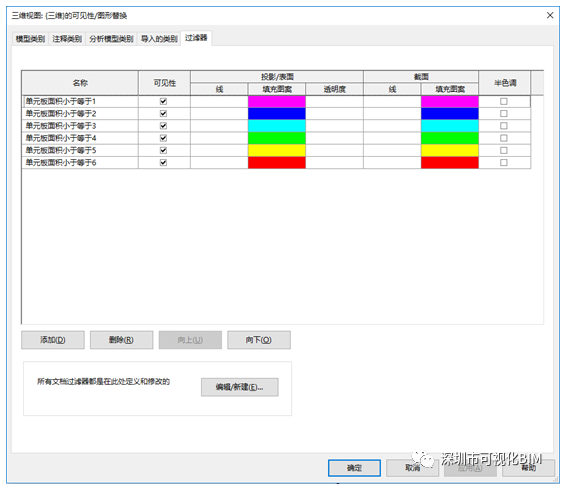Click the 帮助 button
Viewport: 566px width, 488px height.
tap(528, 468)
